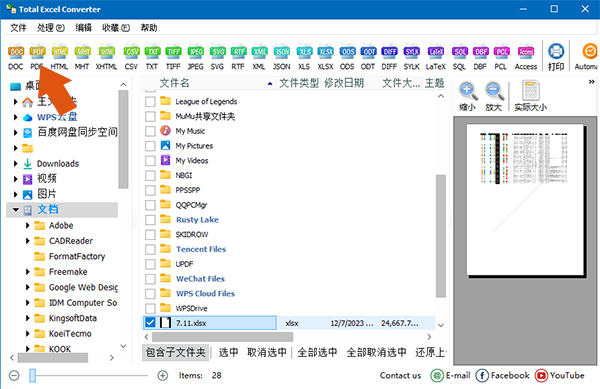Select the DIFF conversion icon
600x389 pixels.
pyautogui.click(x=390, y=57)
